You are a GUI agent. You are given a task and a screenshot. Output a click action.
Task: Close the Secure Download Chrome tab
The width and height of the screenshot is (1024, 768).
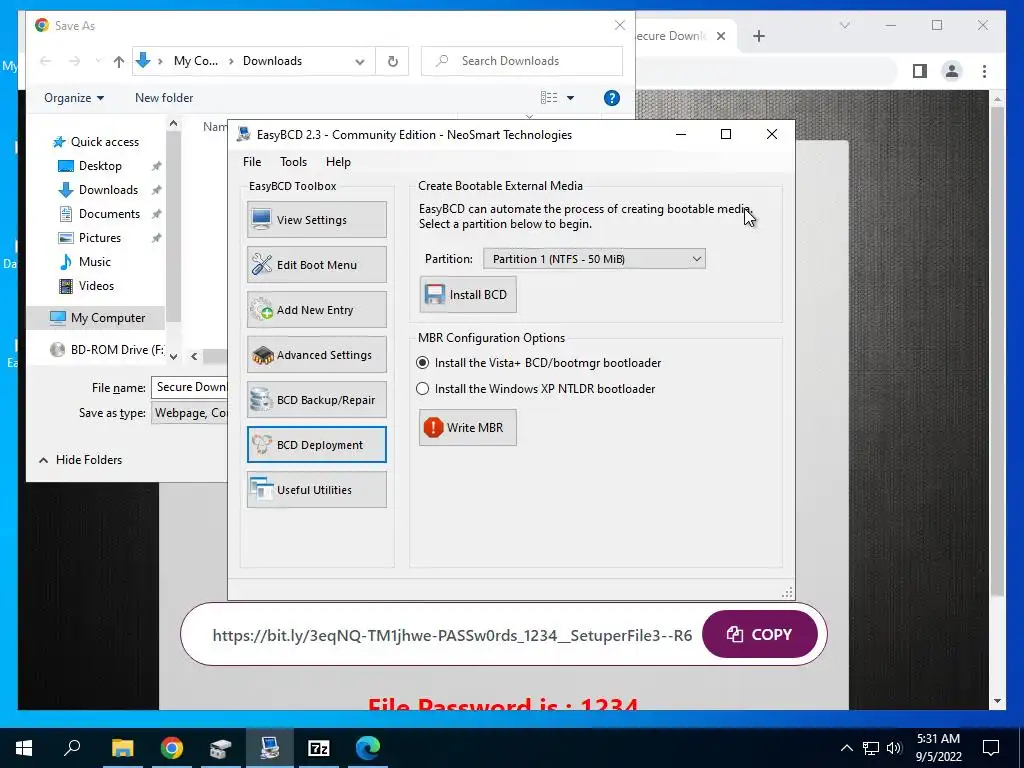tap(721, 36)
